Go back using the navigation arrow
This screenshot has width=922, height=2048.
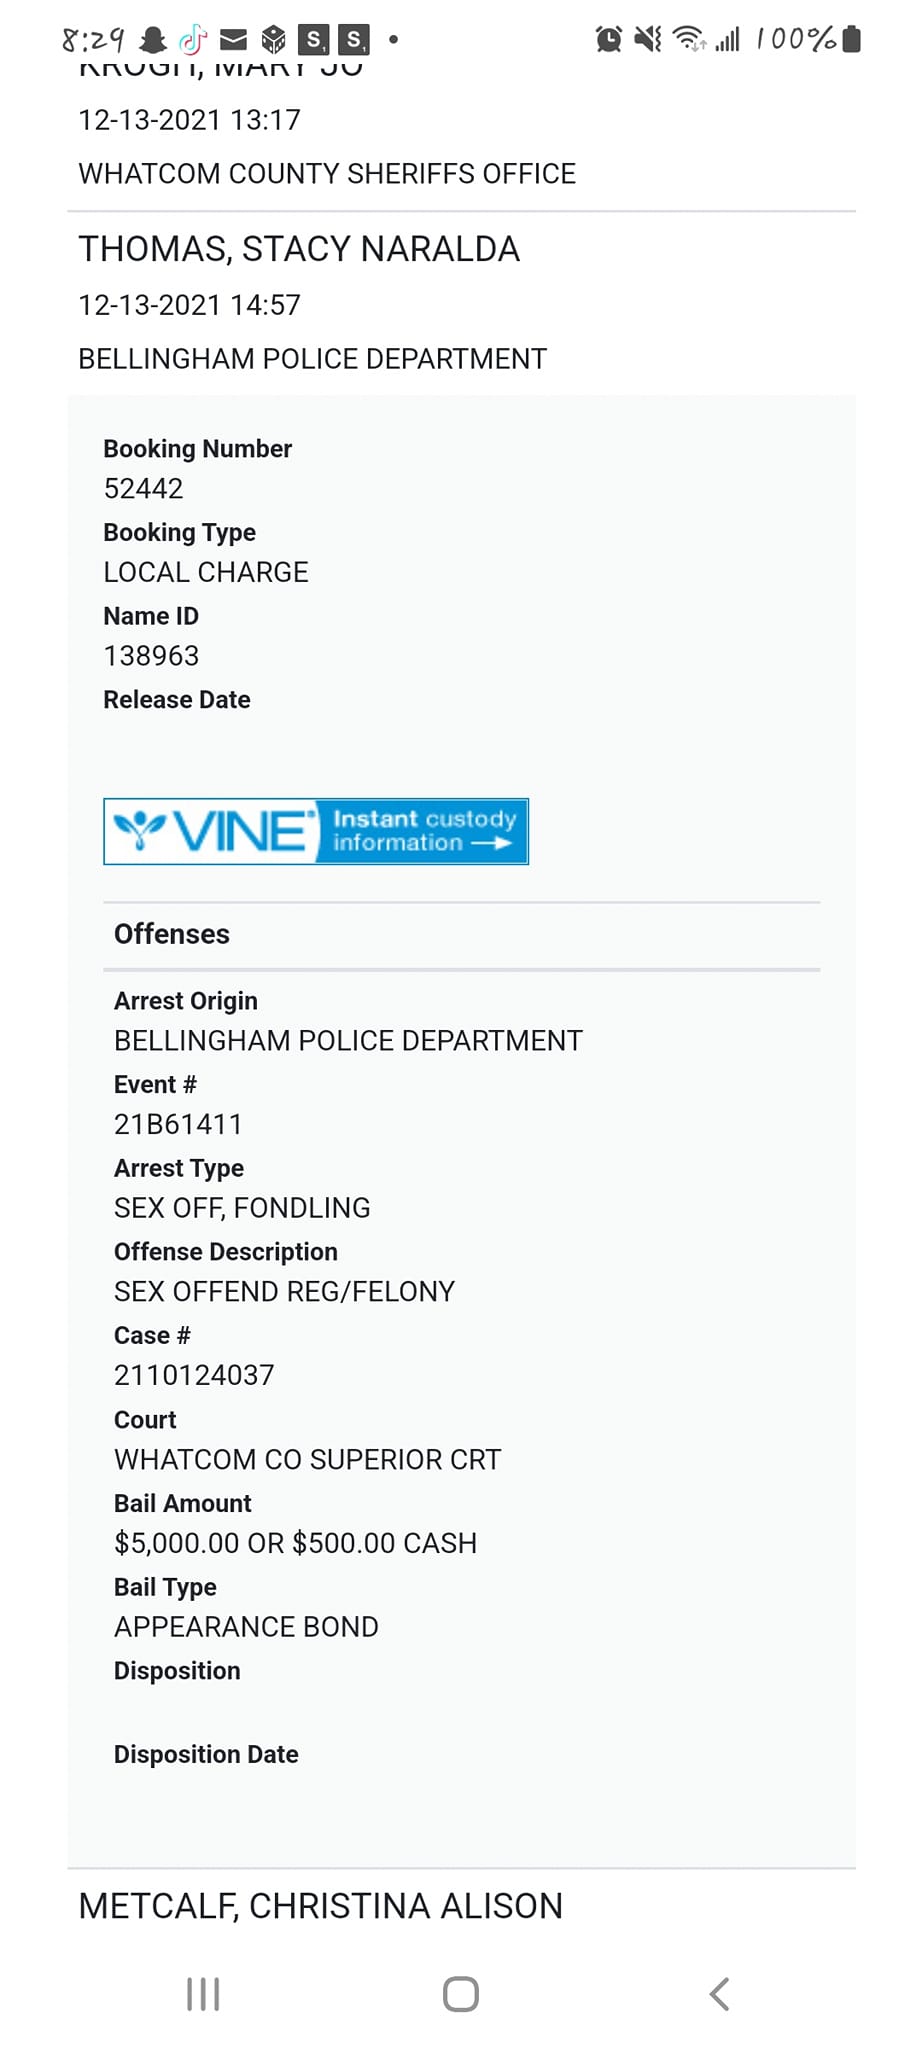(719, 1994)
